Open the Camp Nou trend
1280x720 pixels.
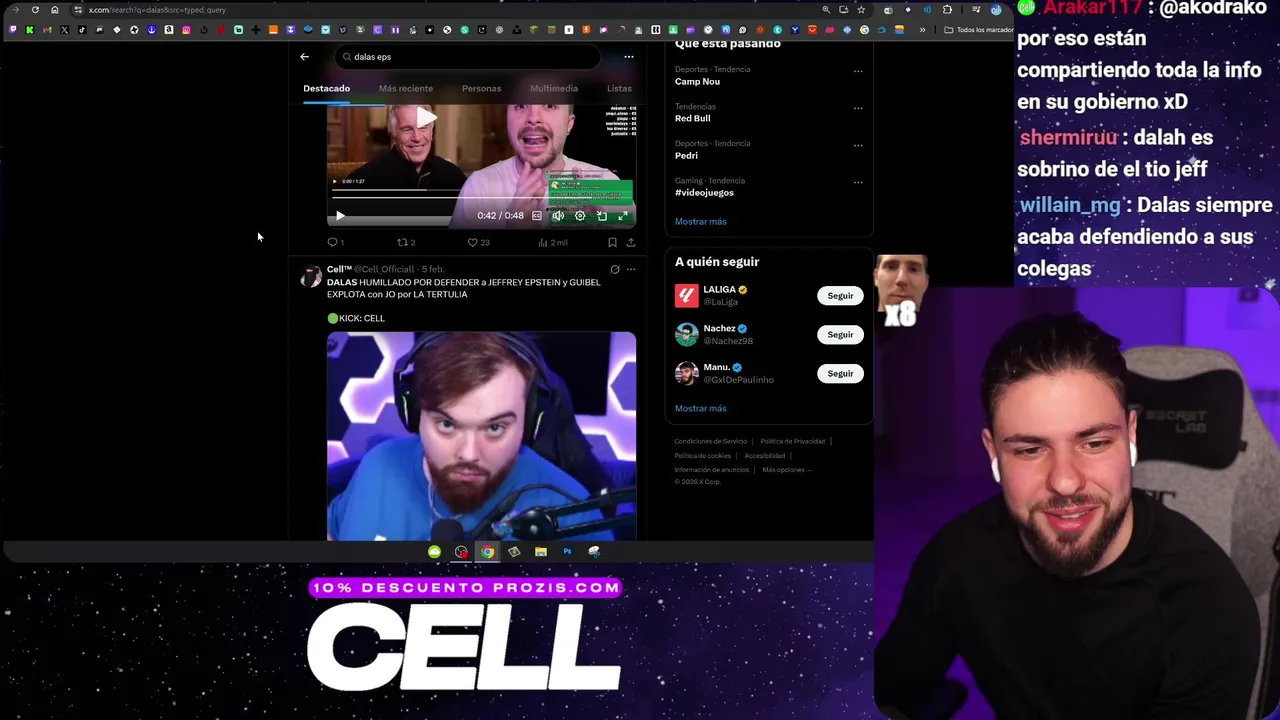click(697, 81)
